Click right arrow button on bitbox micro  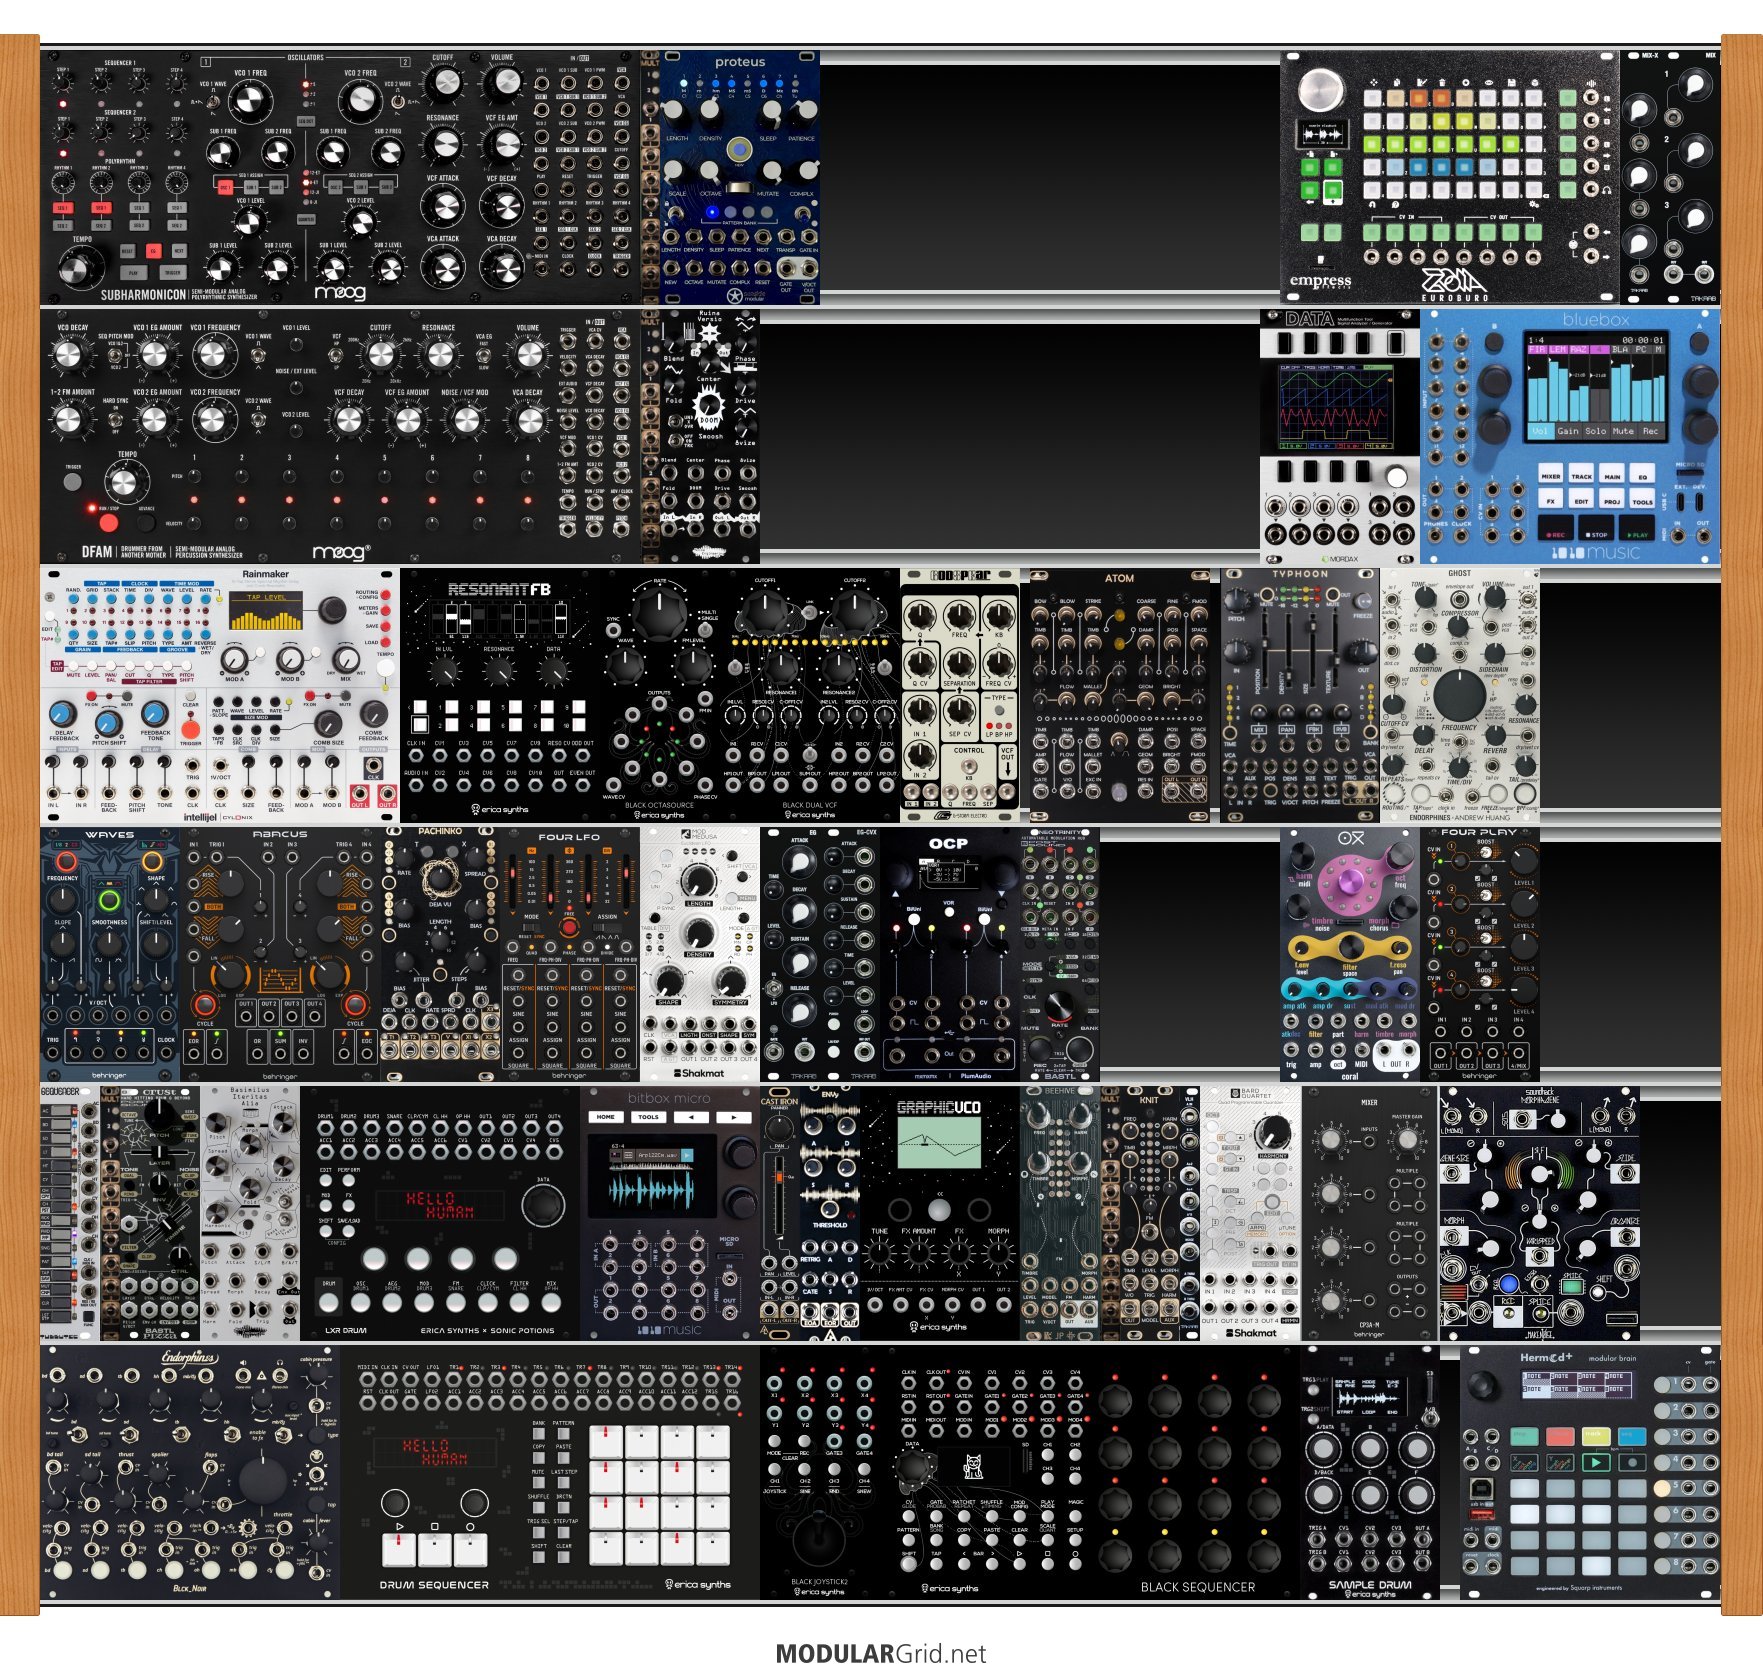(x=733, y=1117)
